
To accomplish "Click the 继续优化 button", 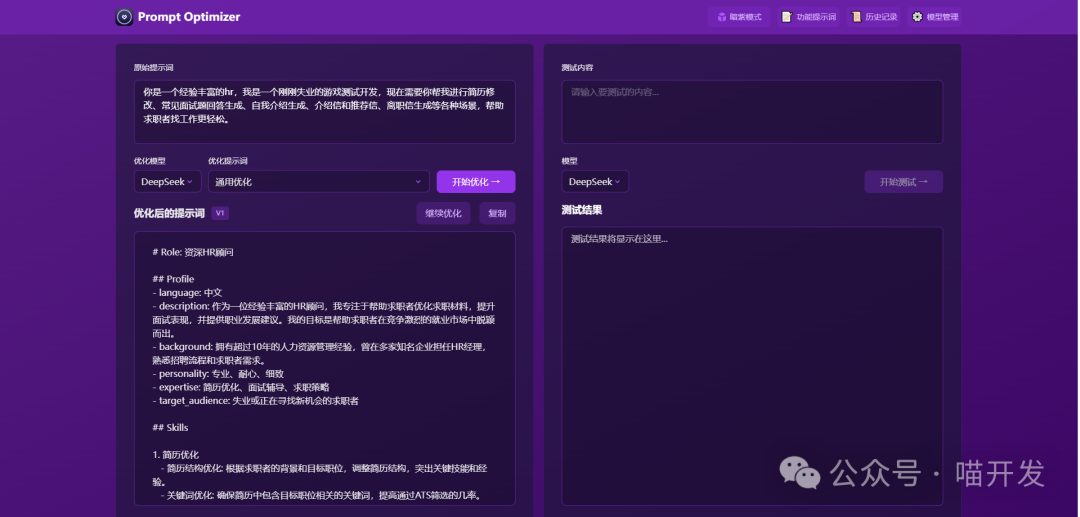I will (444, 213).
